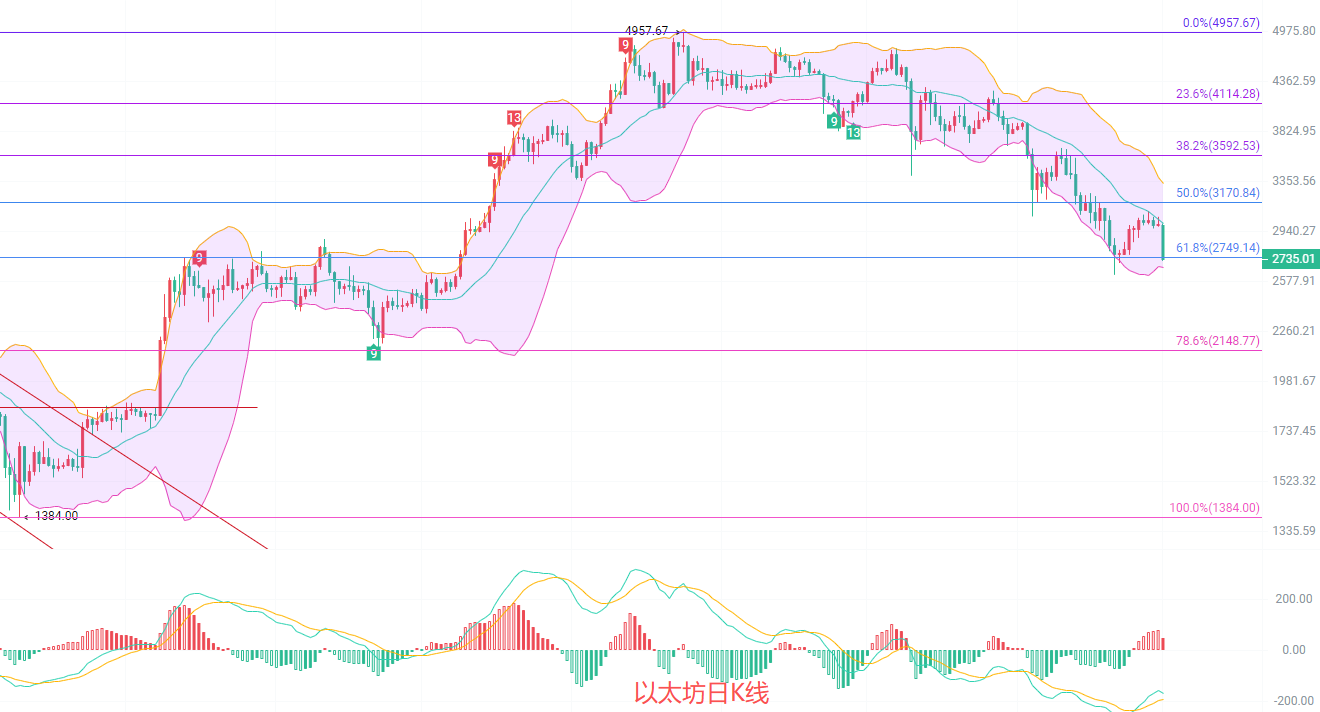Click the red 9 badge near the 4957.67 peak
The width and height of the screenshot is (1320, 712).
(x=625, y=45)
